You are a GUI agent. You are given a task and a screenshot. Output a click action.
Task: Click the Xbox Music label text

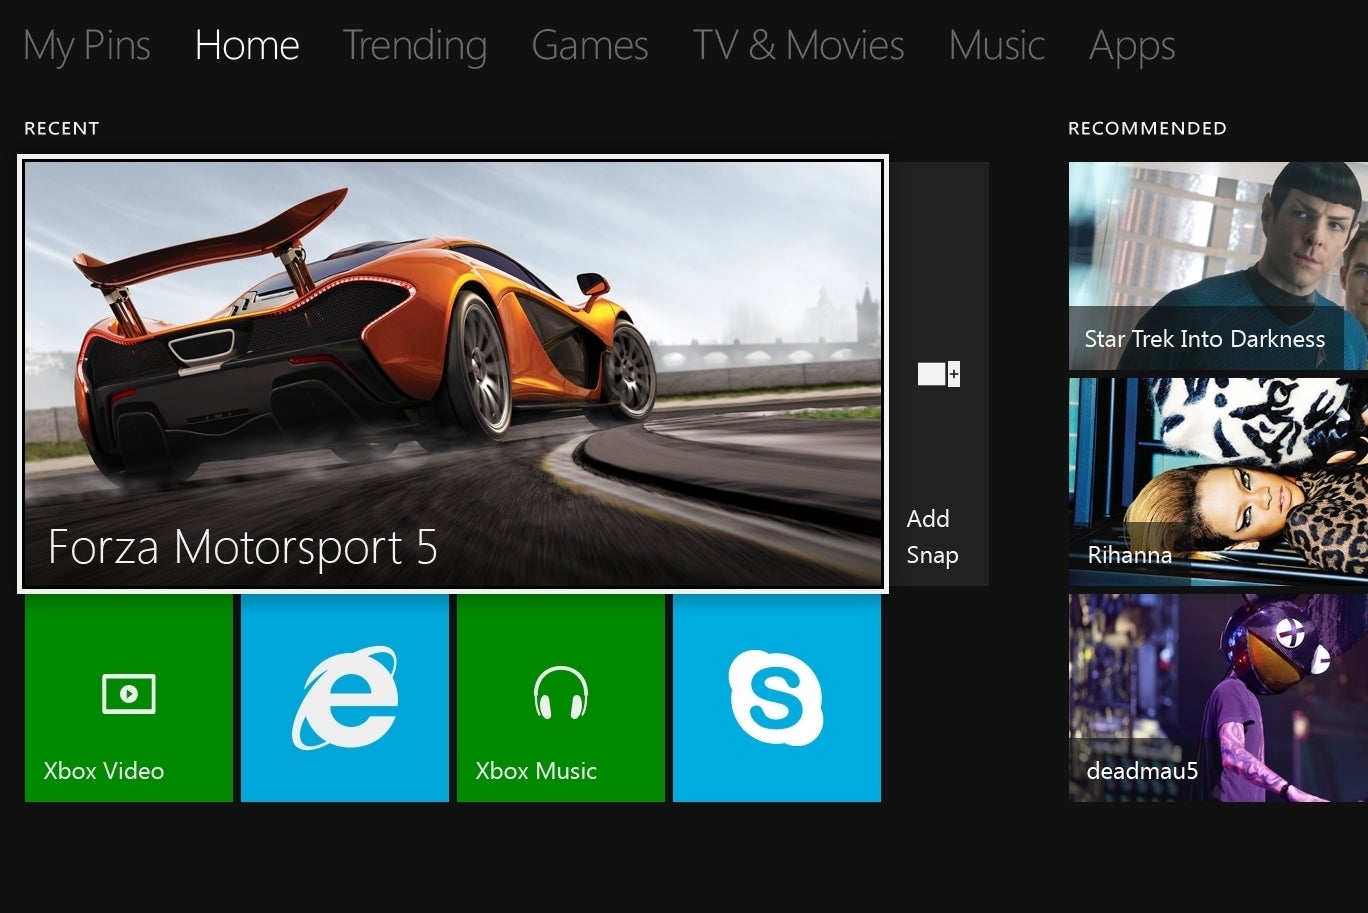point(536,771)
